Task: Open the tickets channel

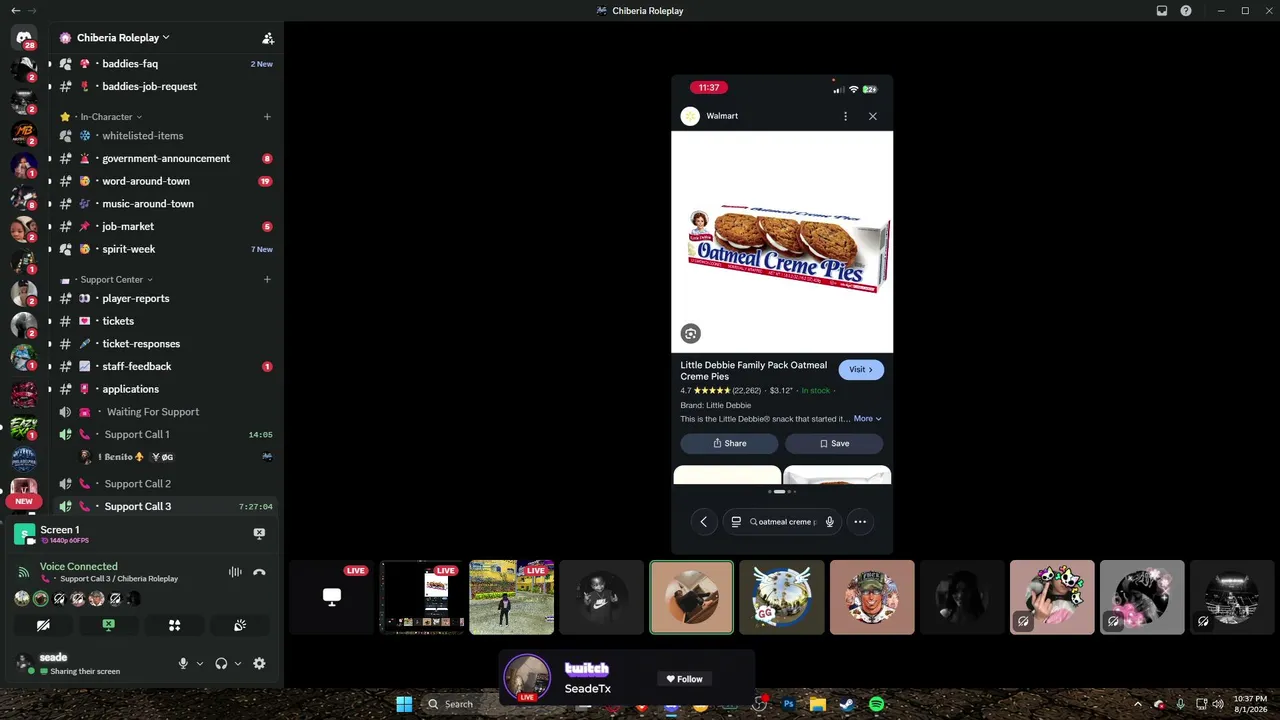Action: point(165,322)
